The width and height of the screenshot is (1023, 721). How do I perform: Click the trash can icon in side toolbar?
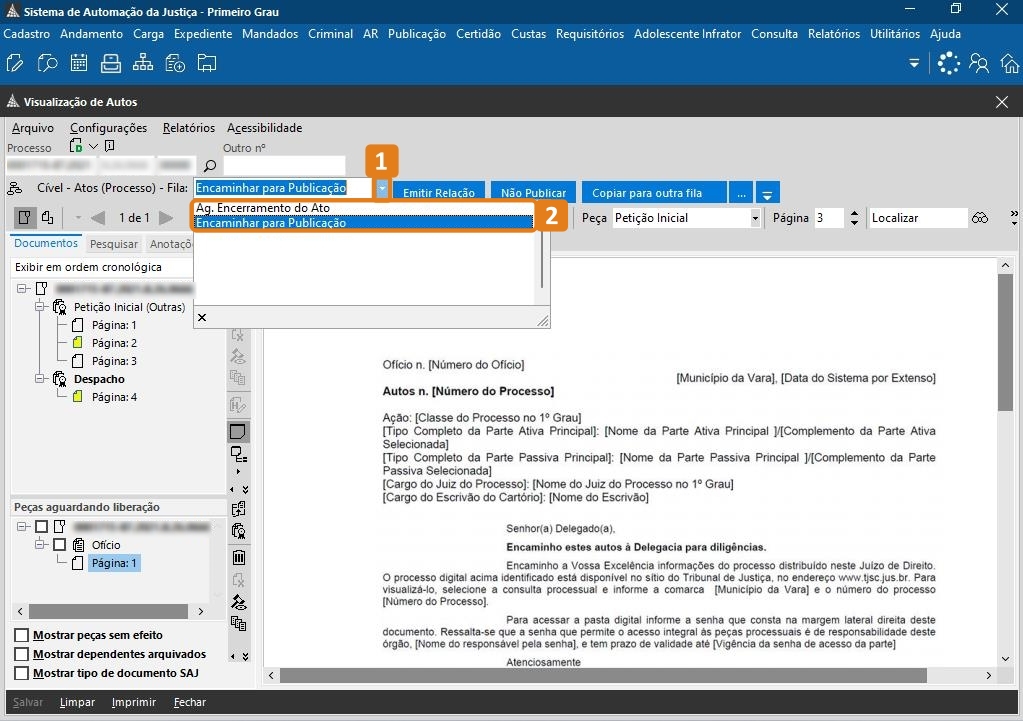(238, 557)
